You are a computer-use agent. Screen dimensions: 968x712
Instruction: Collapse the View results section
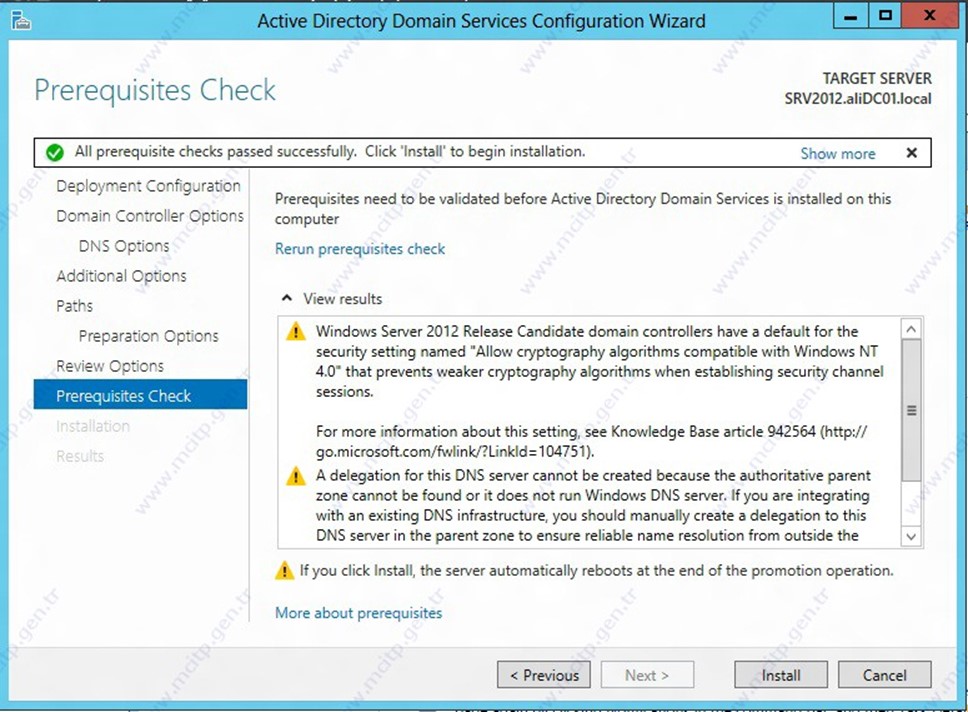pos(286,298)
